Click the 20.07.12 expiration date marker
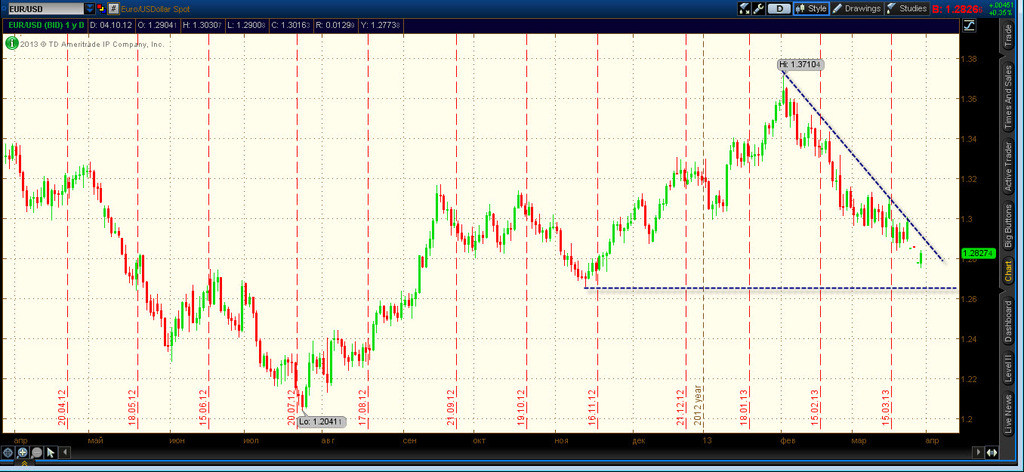1024x472 pixels. (291, 407)
